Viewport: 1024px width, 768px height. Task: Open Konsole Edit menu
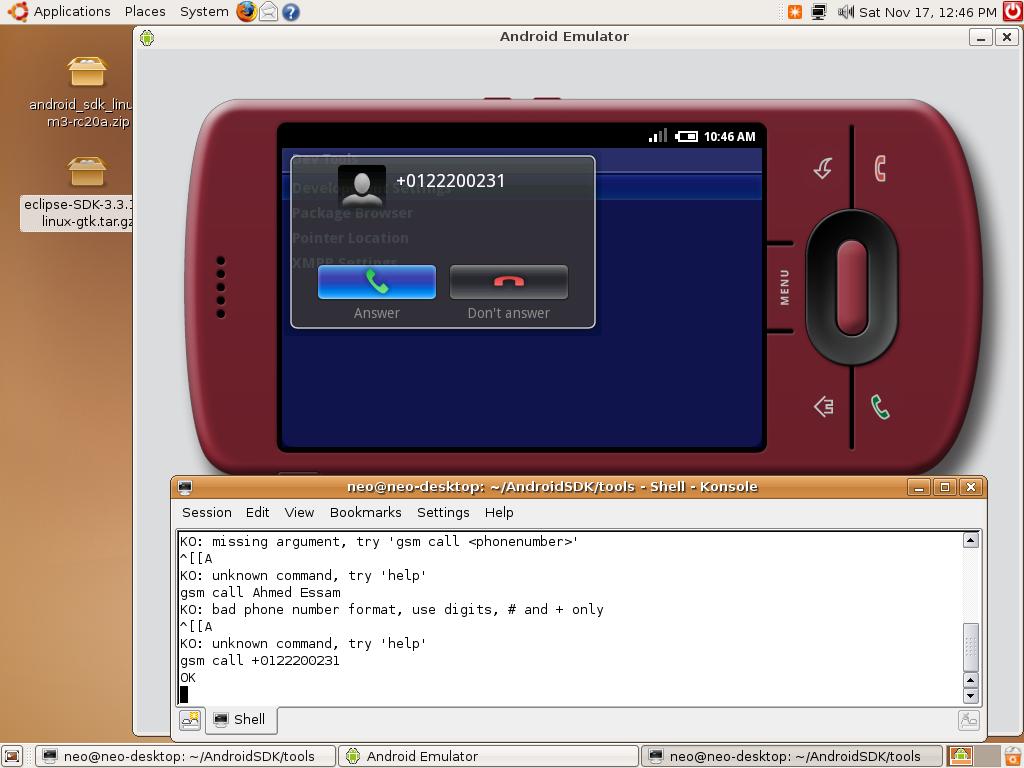[257, 513]
